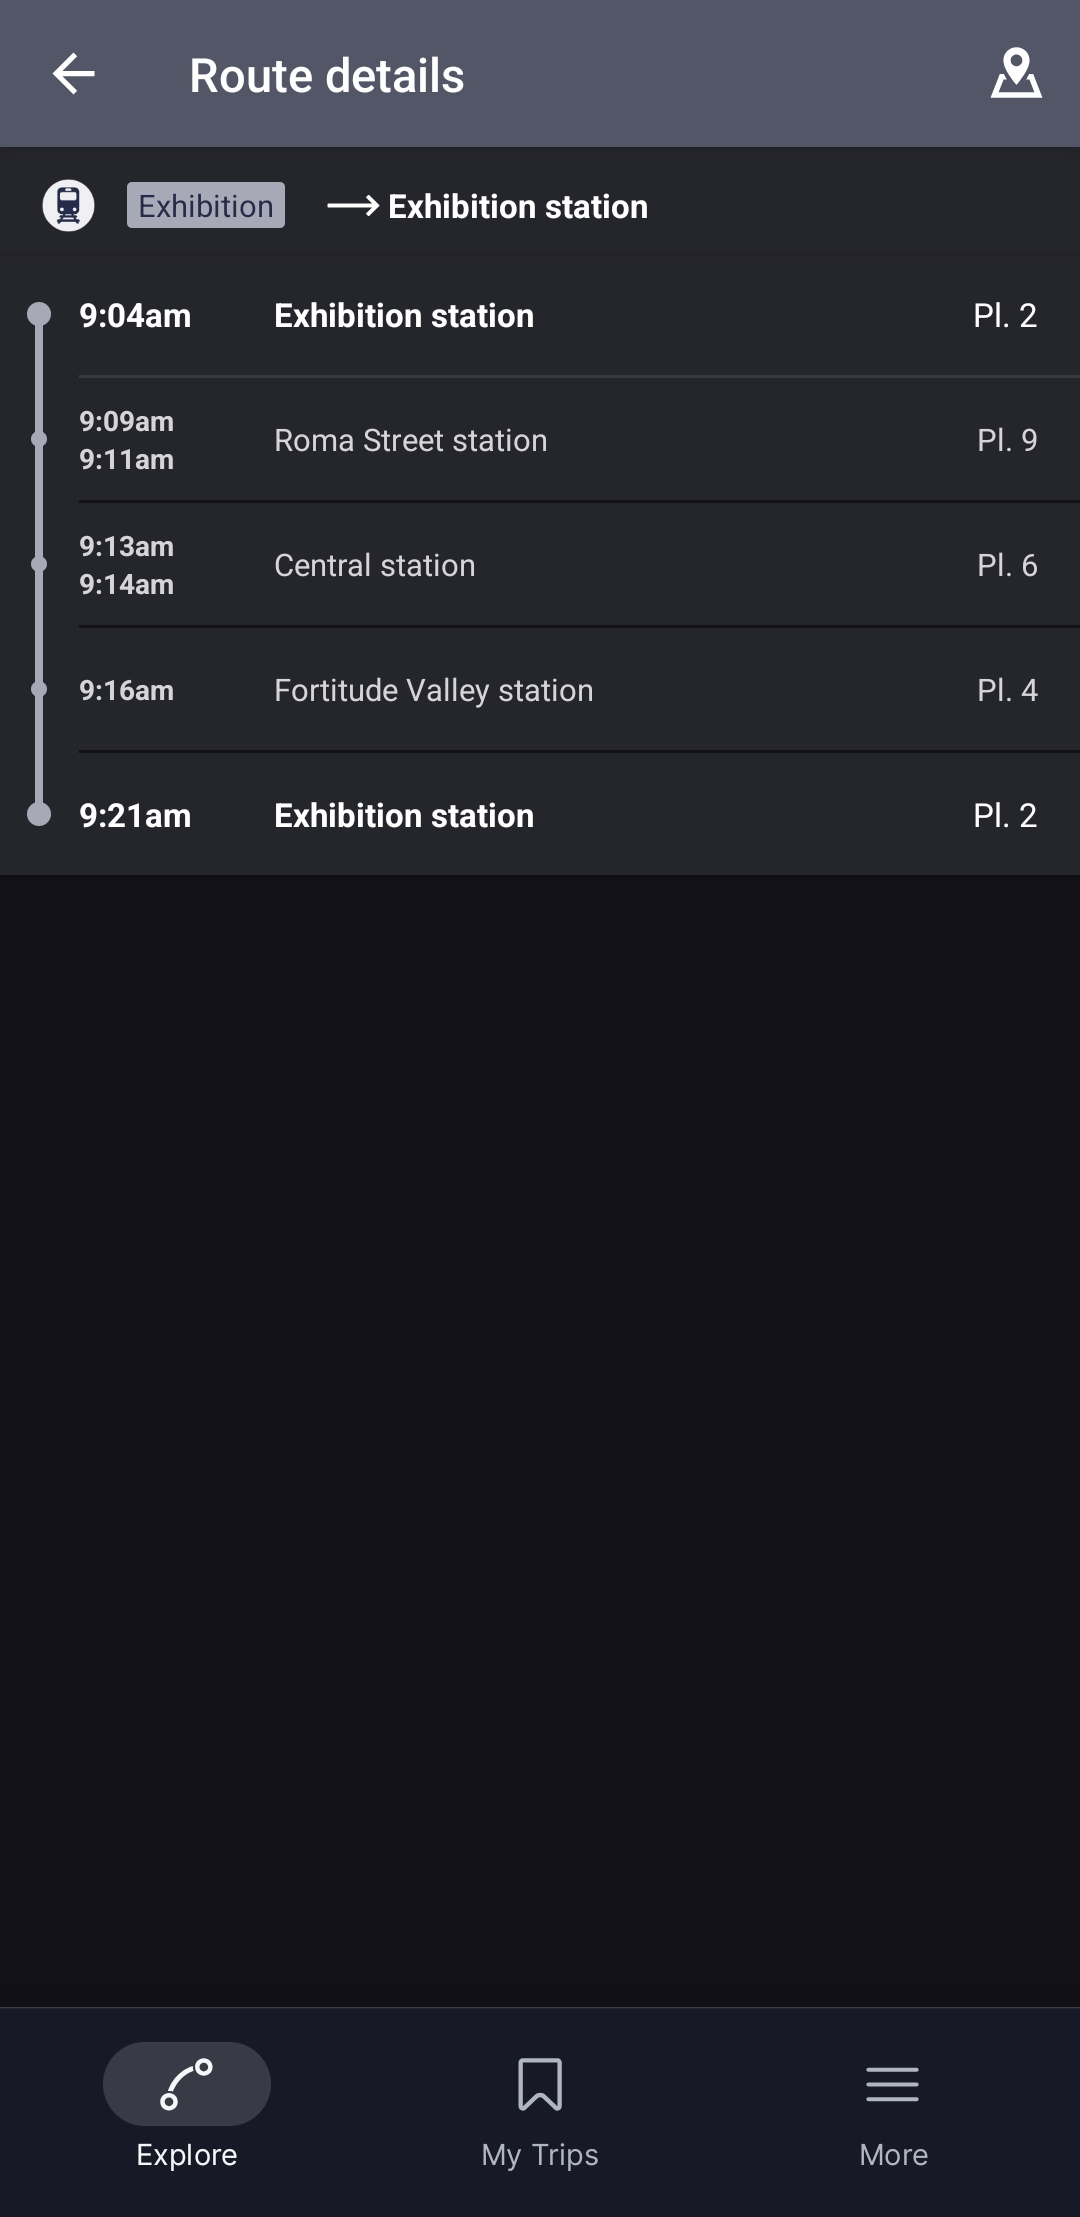
Task: Tap the Explore route icon
Action: (x=187, y=2084)
